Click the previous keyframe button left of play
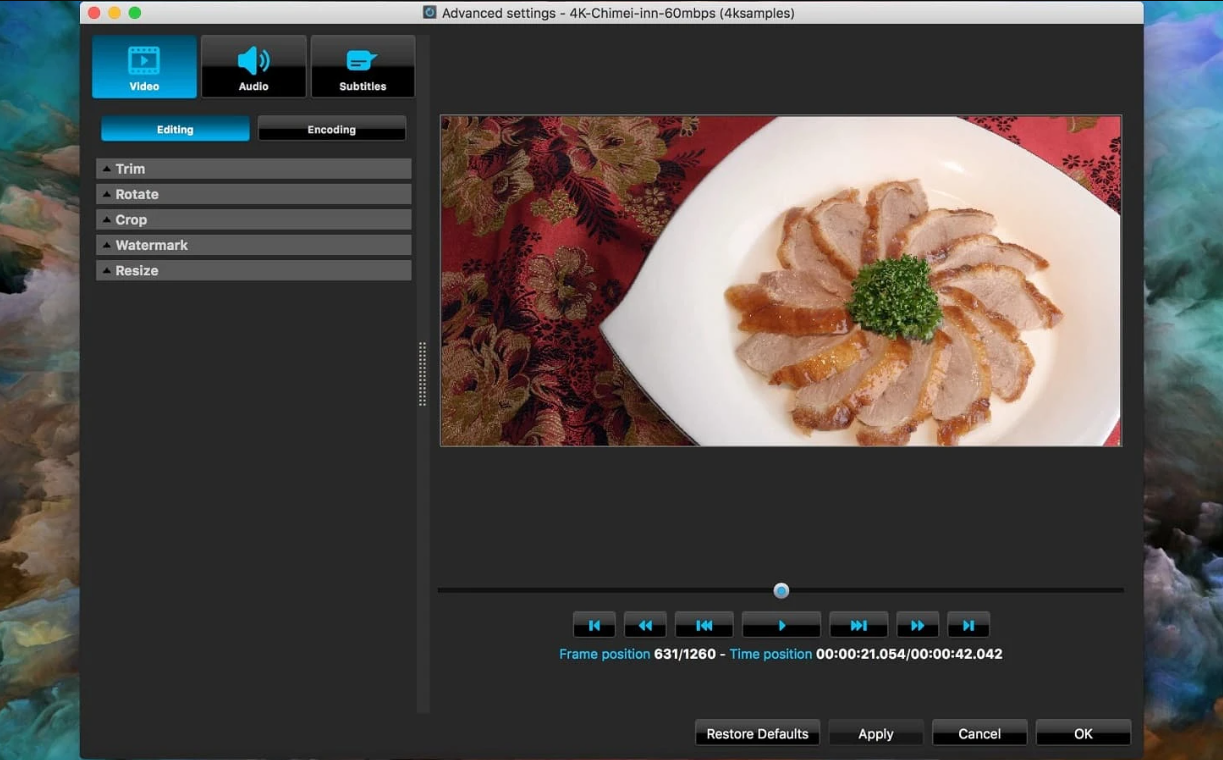 coord(704,626)
